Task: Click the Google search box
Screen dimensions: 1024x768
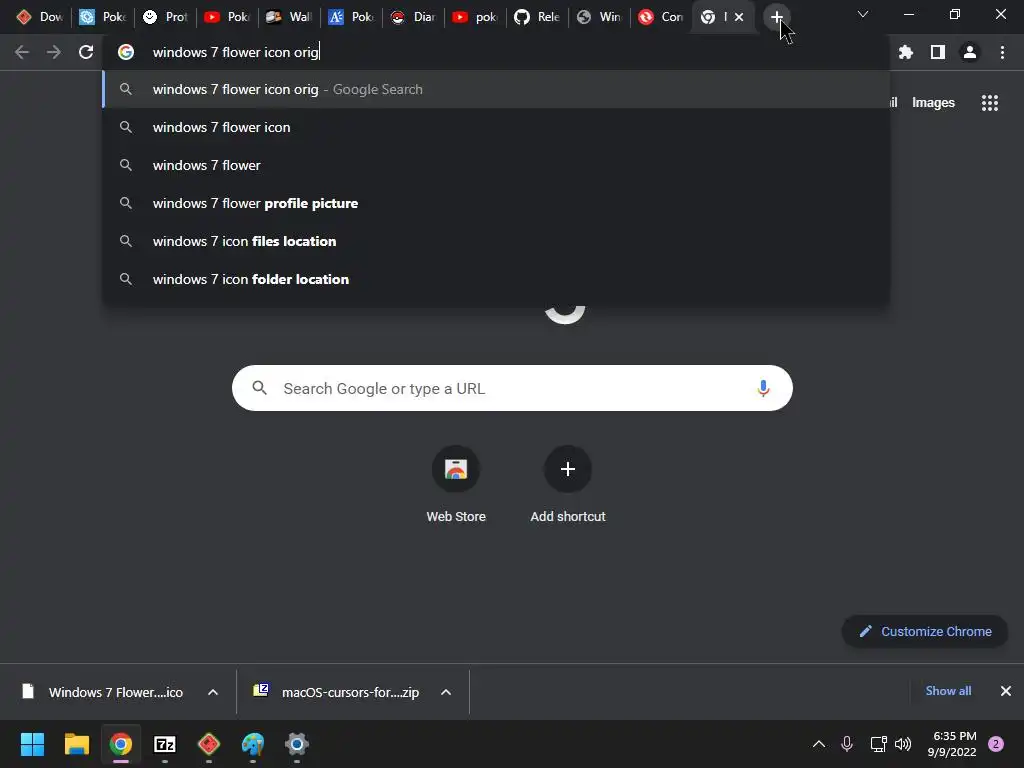Action: click(x=512, y=389)
